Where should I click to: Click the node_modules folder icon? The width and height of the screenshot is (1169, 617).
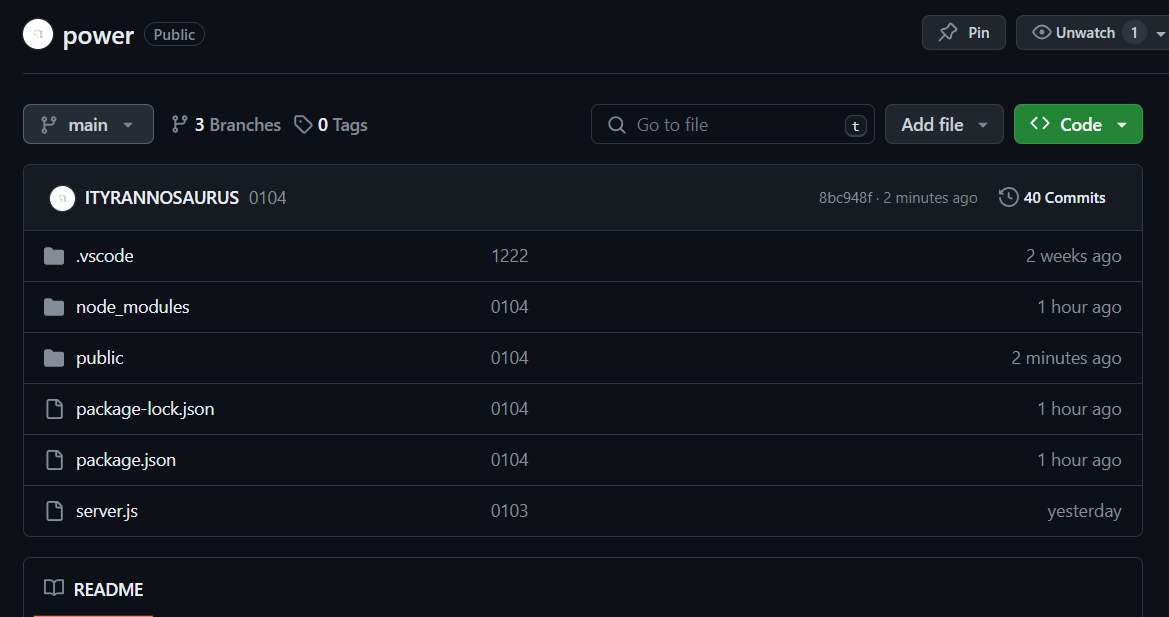click(54, 307)
